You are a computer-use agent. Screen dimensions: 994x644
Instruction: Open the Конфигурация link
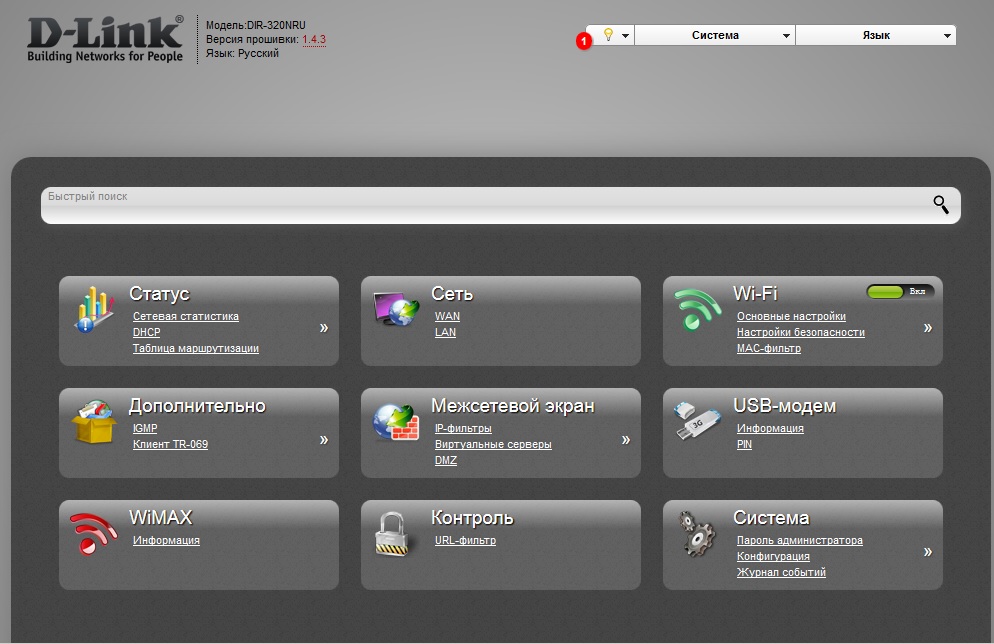(773, 557)
